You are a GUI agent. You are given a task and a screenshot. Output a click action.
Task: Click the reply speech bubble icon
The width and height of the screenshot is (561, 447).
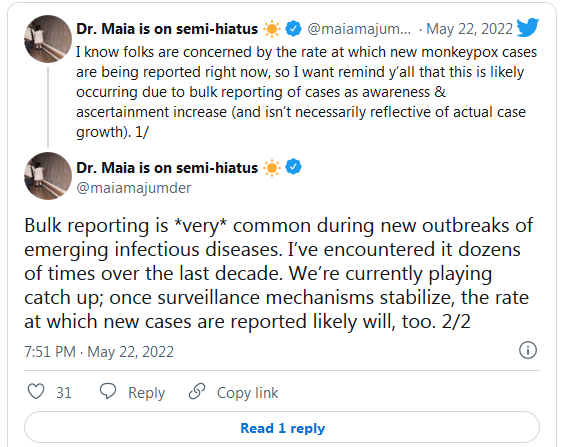(x=108, y=391)
